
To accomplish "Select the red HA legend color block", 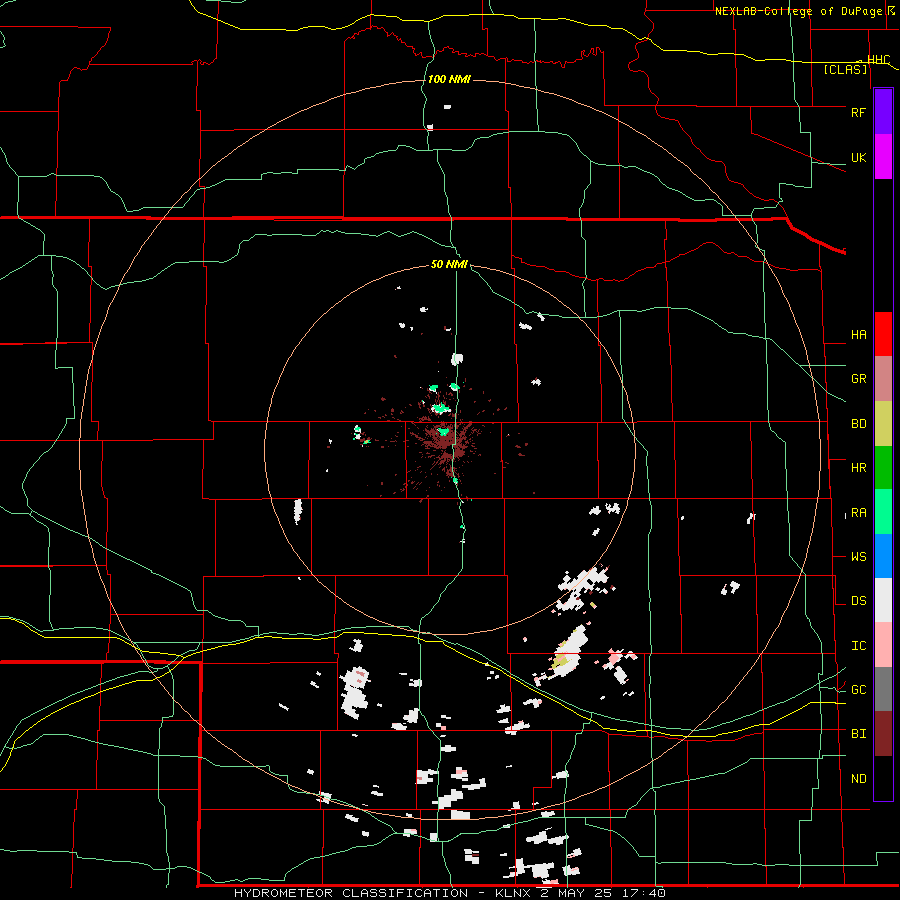I will click(x=883, y=334).
